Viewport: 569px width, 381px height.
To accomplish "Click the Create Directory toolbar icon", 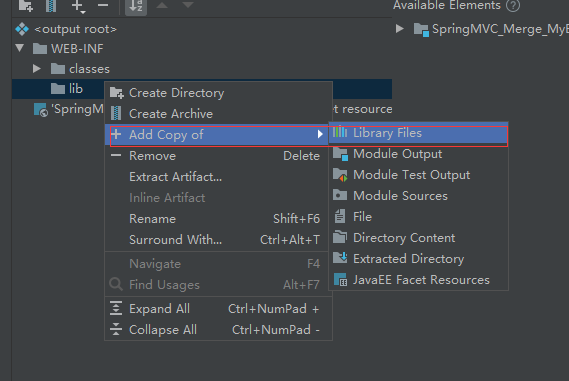I will point(26,5).
